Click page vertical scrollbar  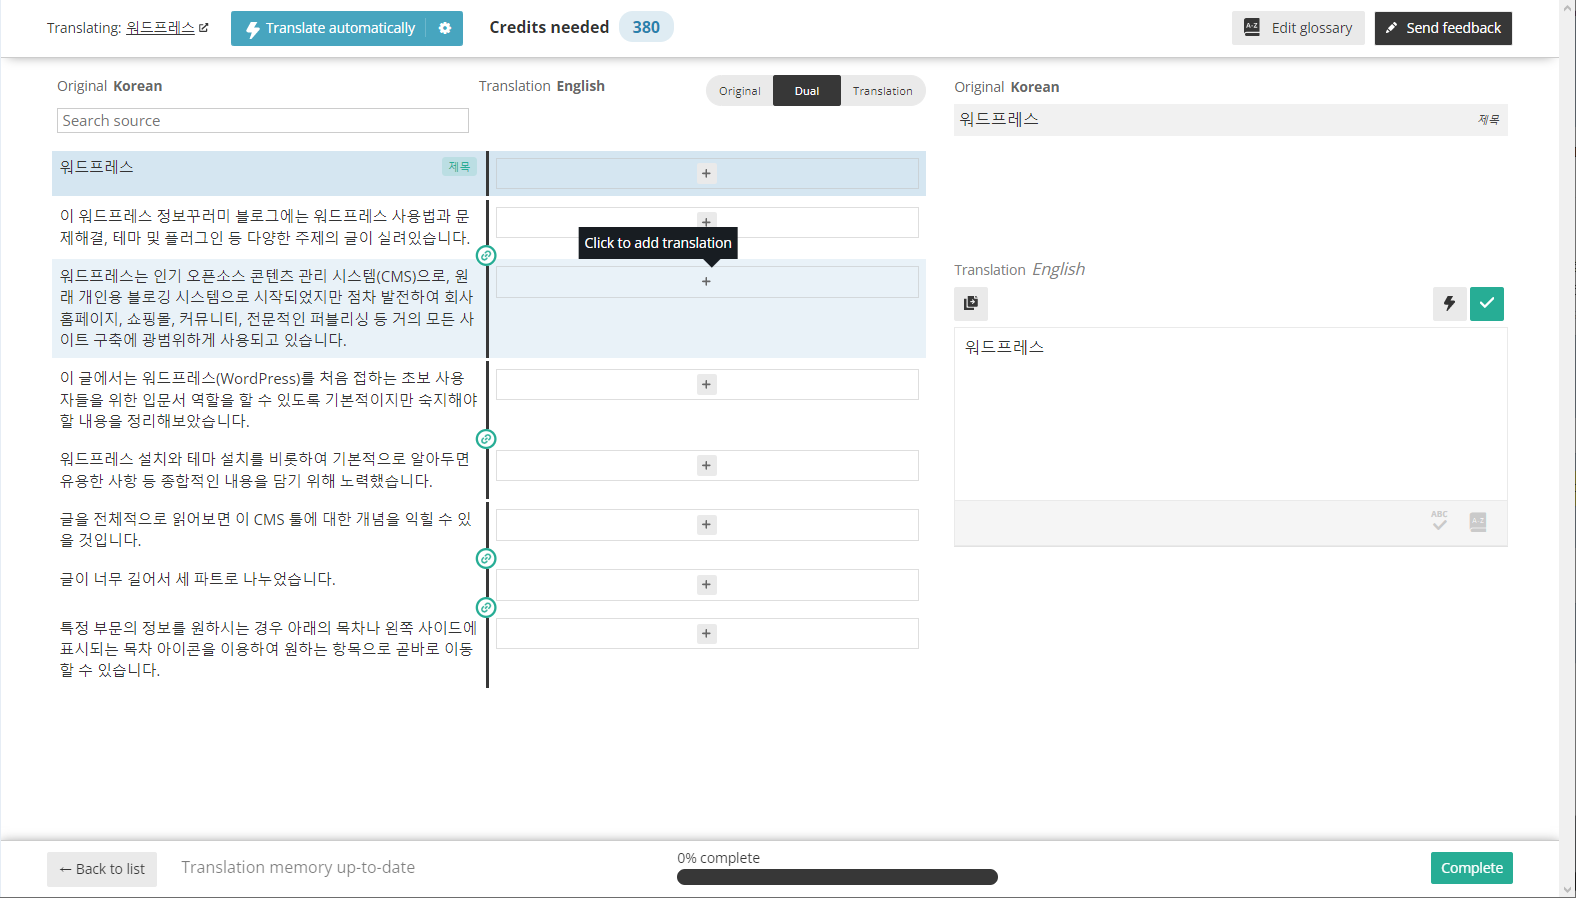pyautogui.click(x=1567, y=449)
